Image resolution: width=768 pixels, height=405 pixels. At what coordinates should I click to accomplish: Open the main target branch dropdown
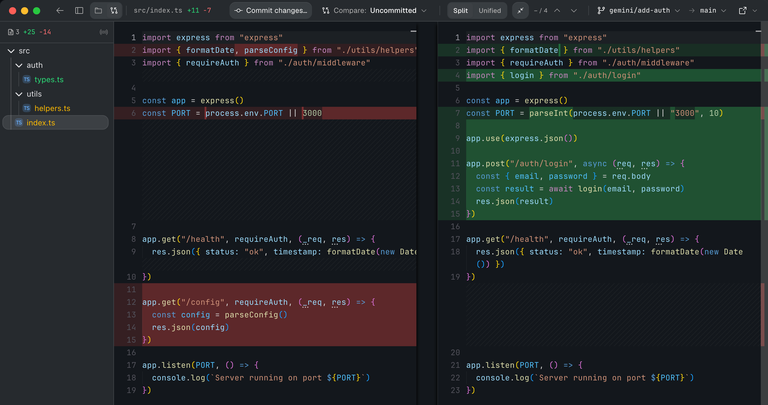712,10
